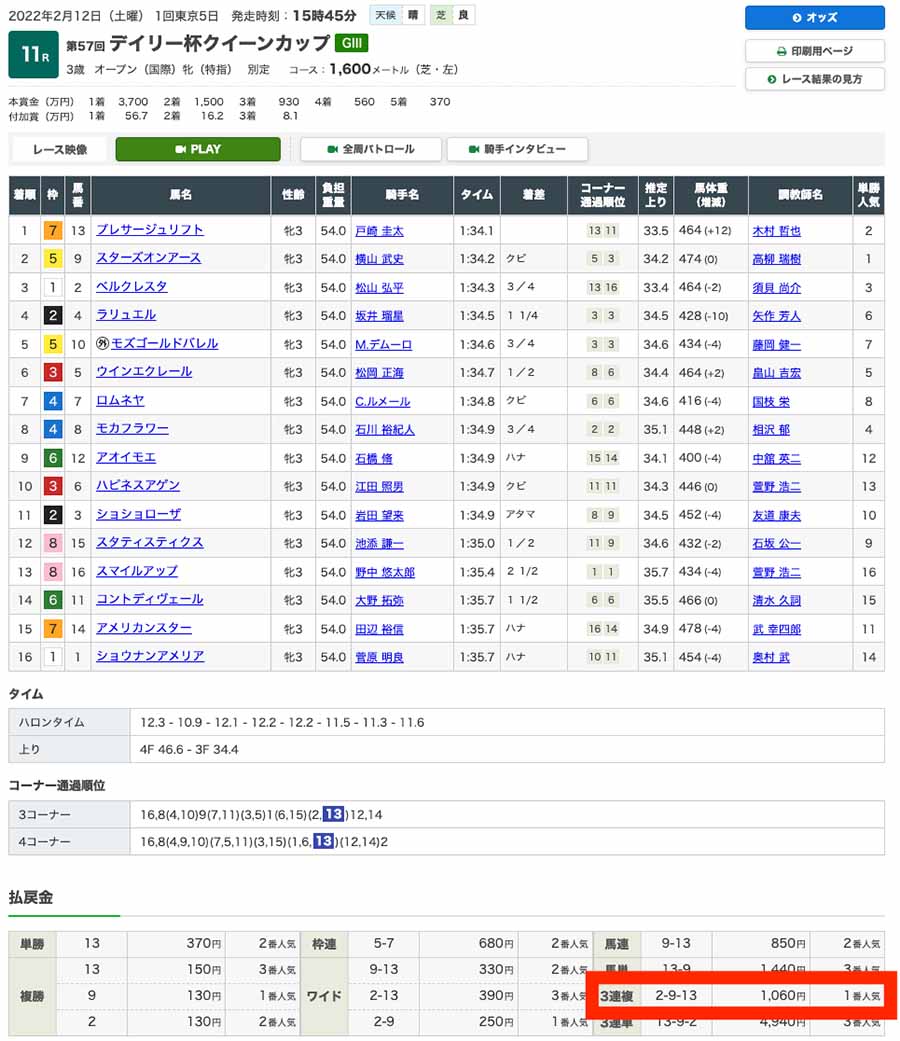The image size is (900, 1041).
Task: Select the 晴 weather indicator
Action: coord(413,15)
